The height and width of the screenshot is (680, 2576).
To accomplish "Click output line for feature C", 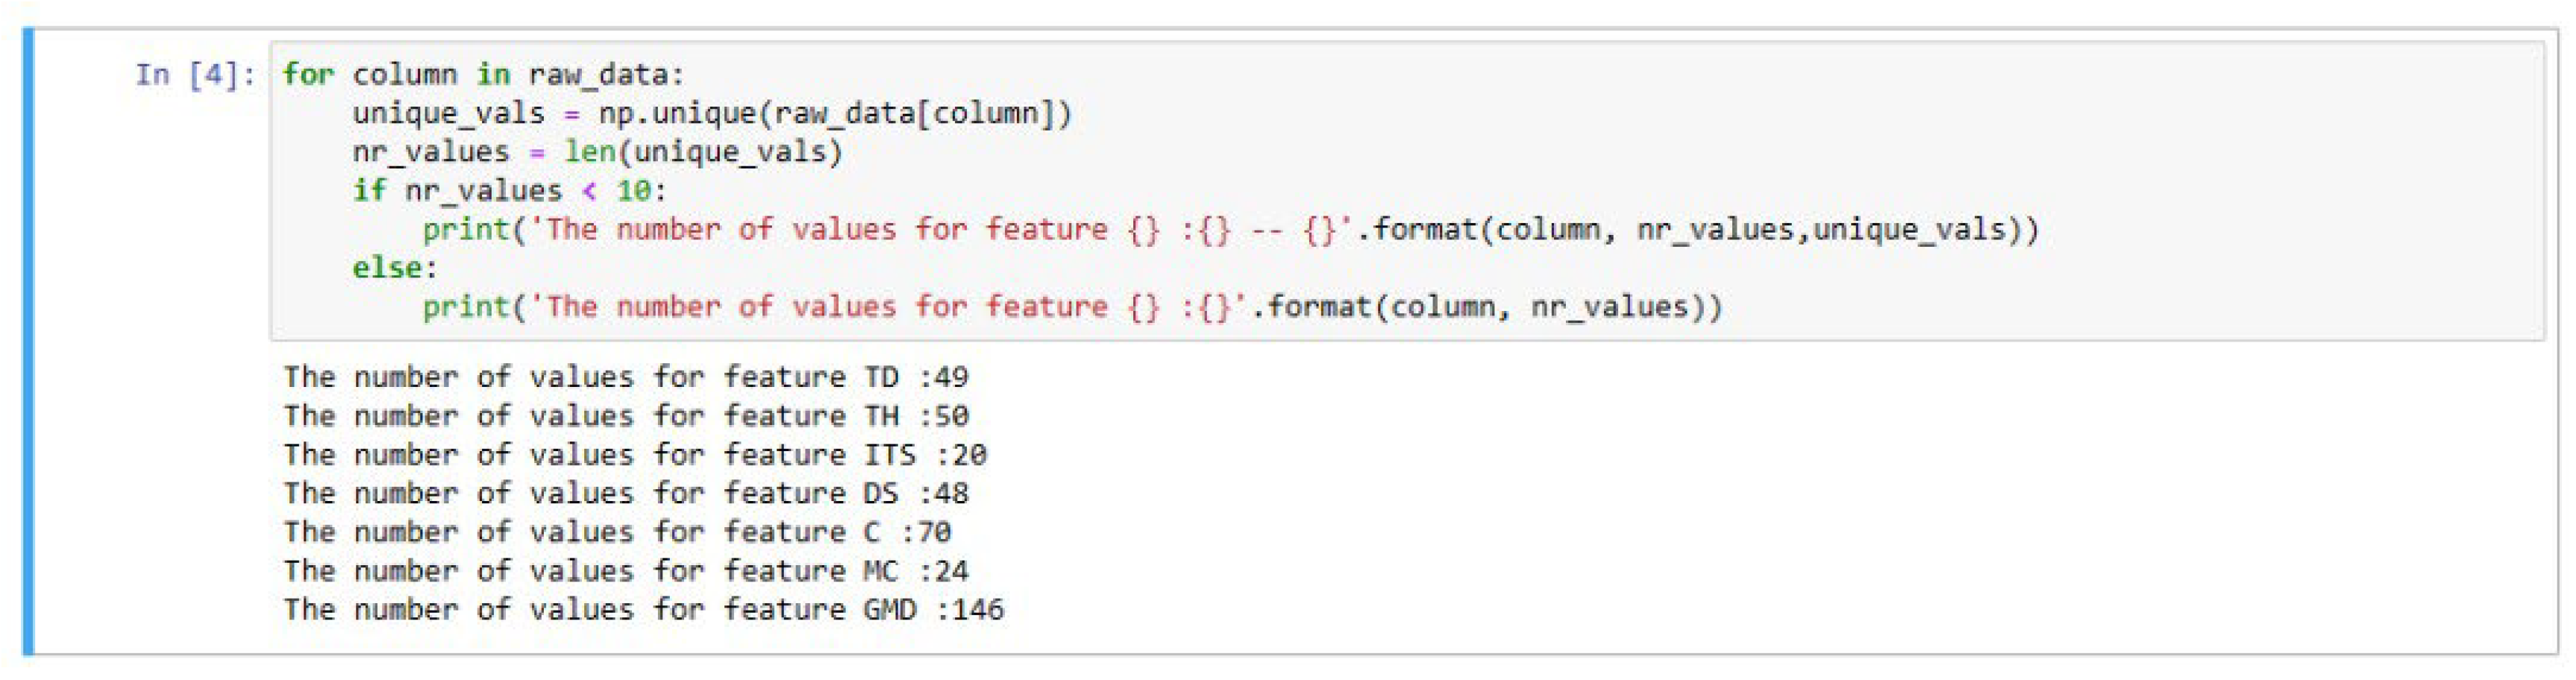I will [x=616, y=532].
